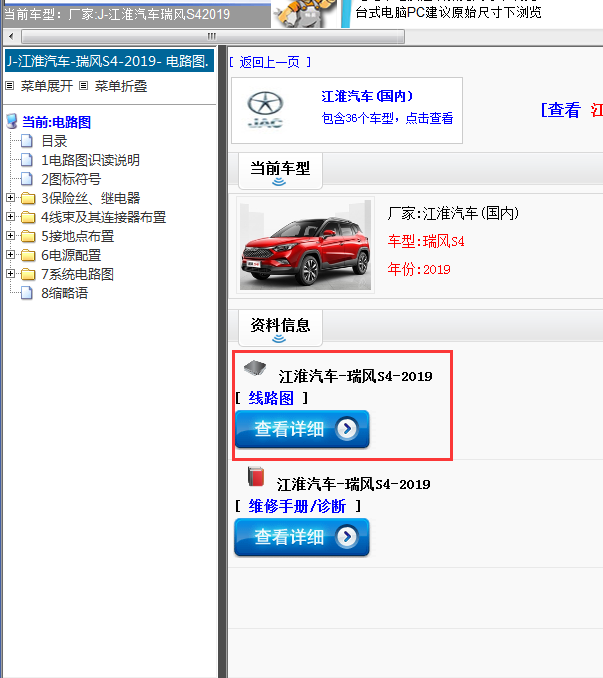Click the gray chip icon above 线路图

pos(255,368)
